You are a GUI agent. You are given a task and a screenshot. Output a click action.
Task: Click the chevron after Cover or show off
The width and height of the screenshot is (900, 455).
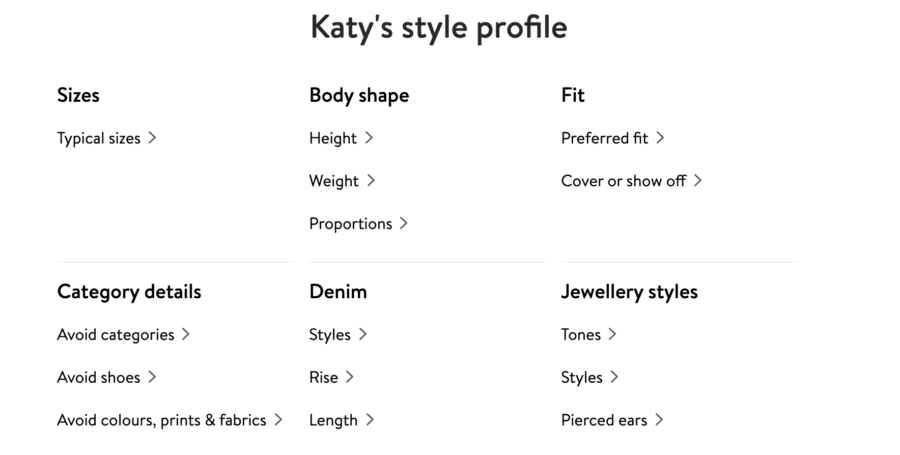(697, 180)
